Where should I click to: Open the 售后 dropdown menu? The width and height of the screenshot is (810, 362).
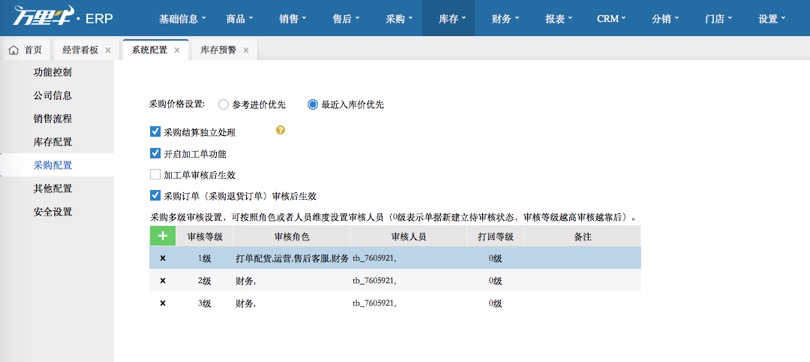[346, 19]
